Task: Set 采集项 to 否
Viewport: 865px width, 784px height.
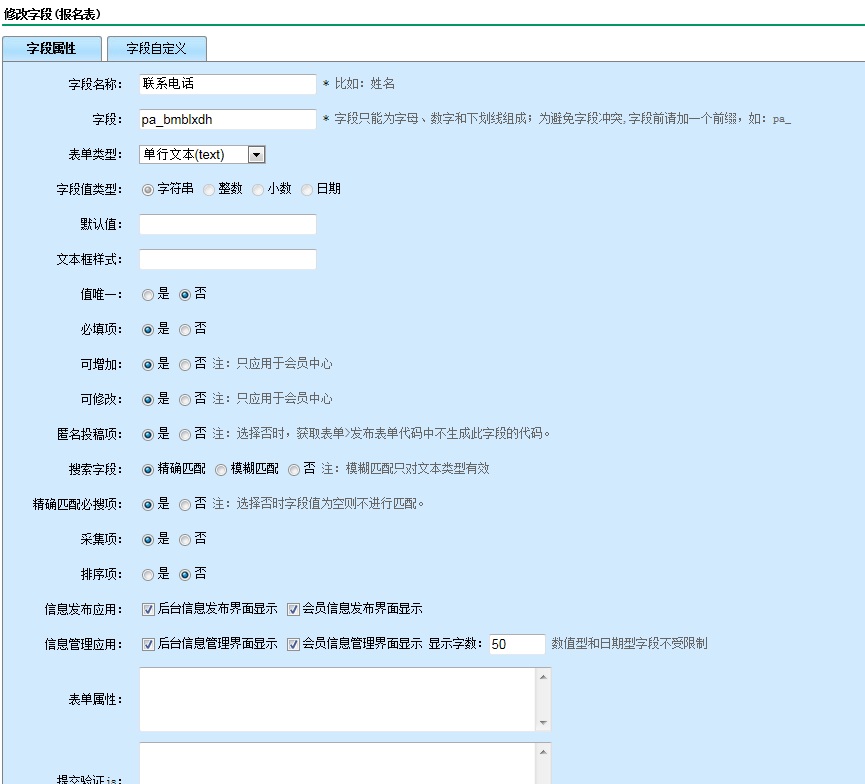Action: 185,540
